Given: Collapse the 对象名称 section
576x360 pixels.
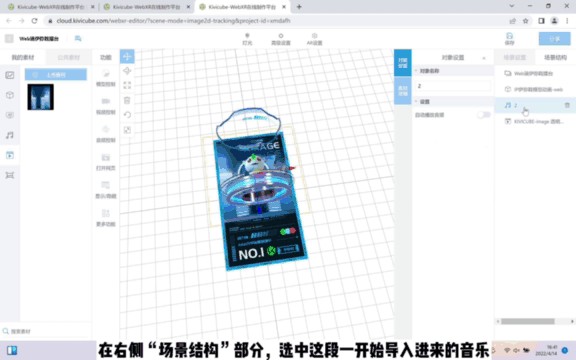Looking at the screenshot, I should [x=417, y=71].
